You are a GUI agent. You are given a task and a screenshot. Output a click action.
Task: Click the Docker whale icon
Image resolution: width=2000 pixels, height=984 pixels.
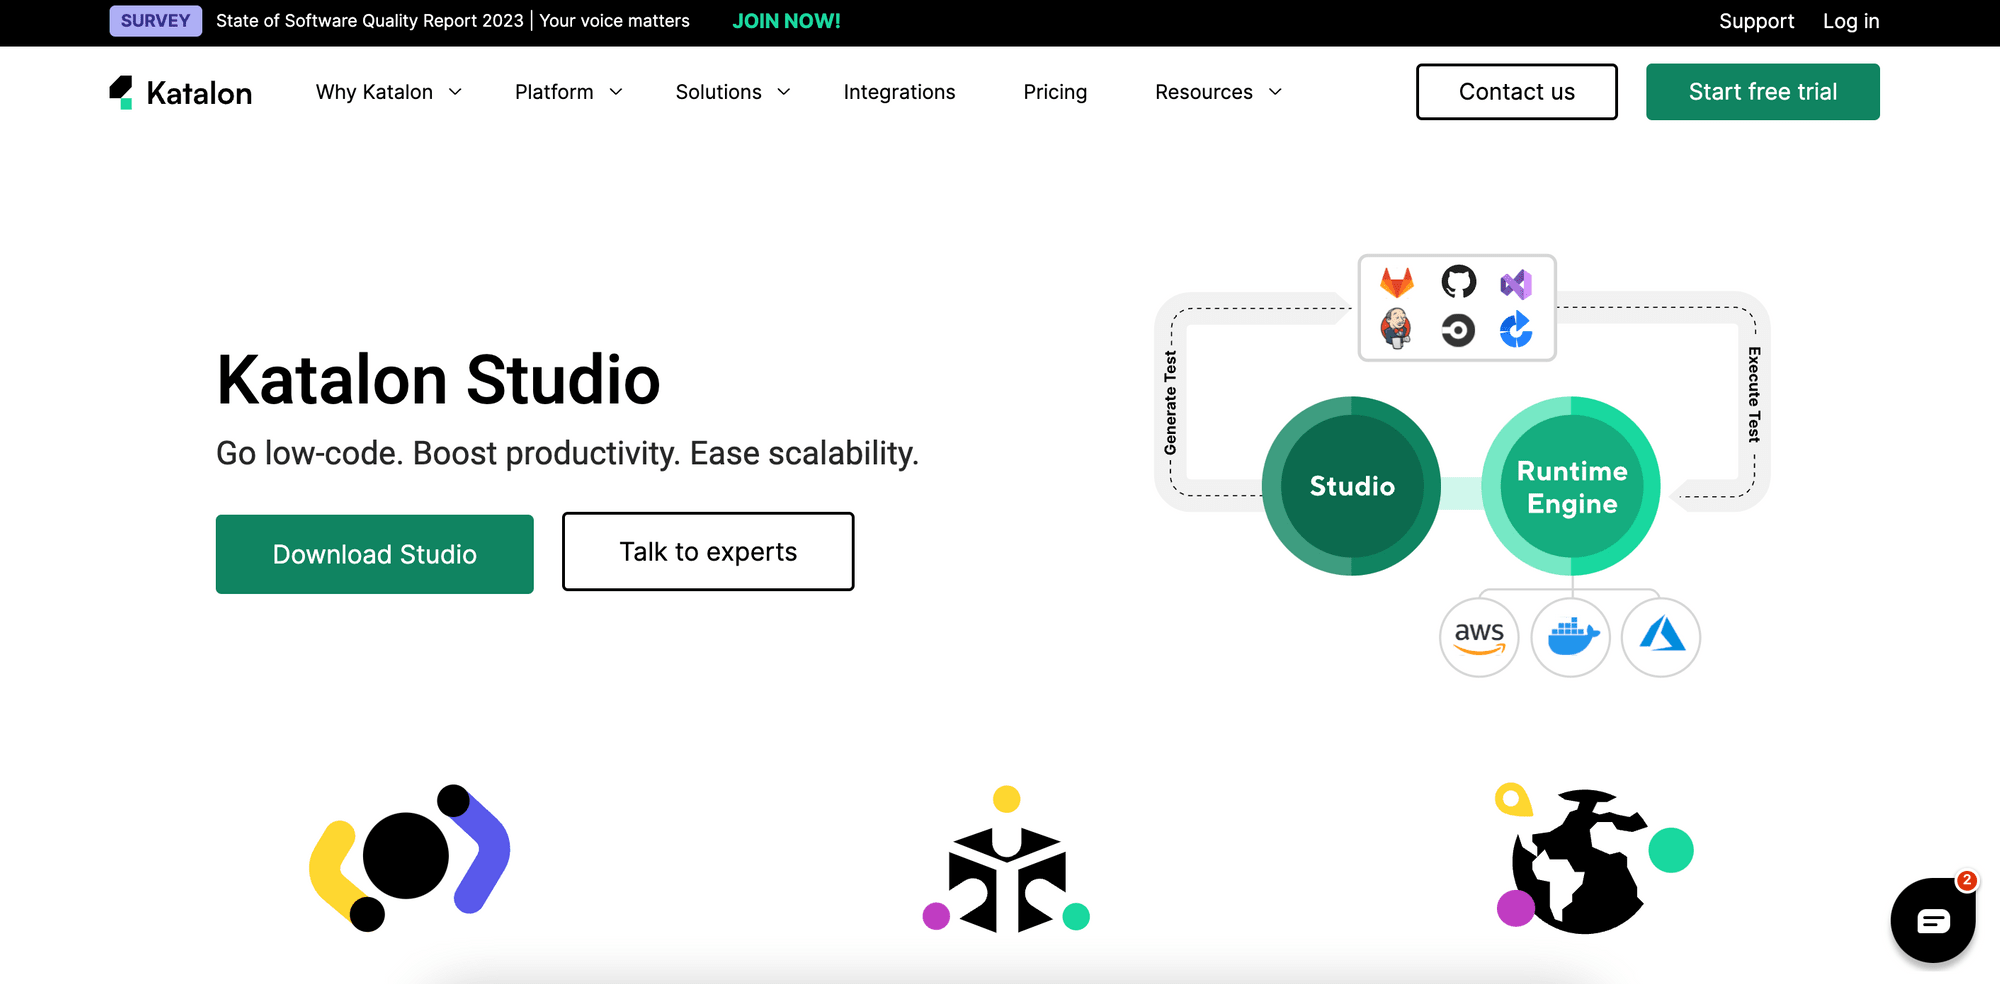click(1571, 637)
